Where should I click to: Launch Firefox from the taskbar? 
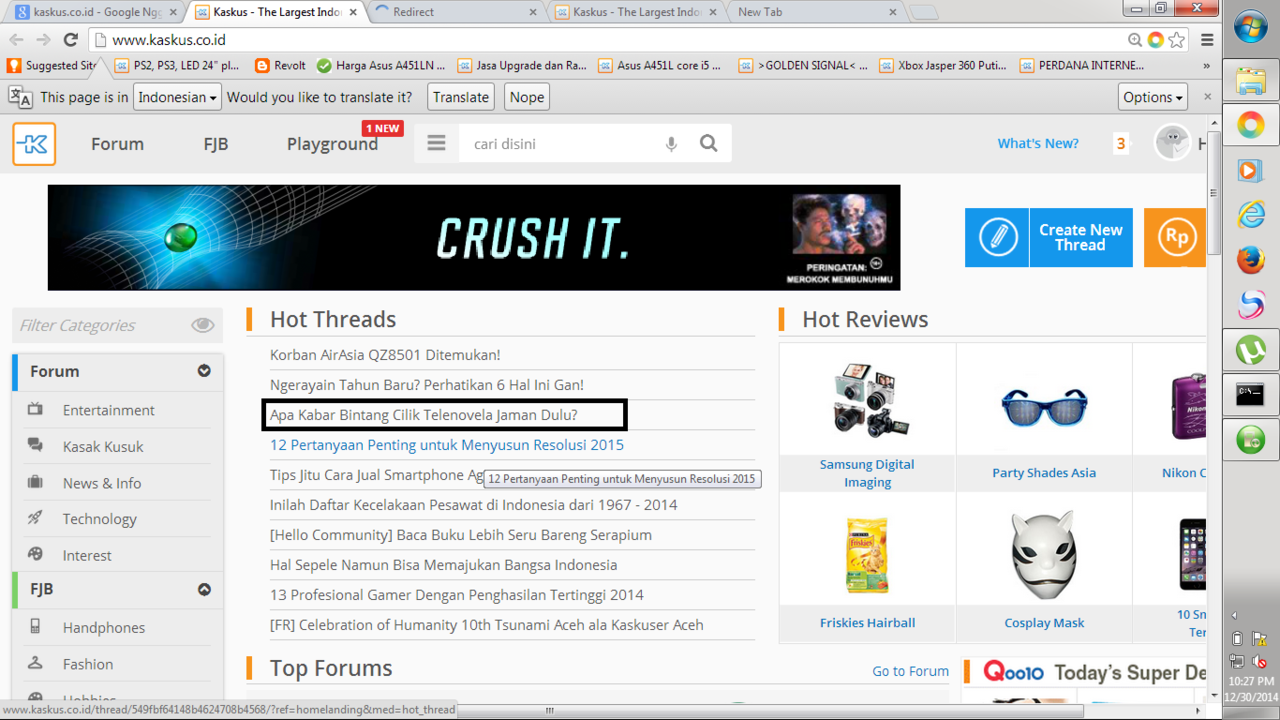pyautogui.click(x=1250, y=259)
